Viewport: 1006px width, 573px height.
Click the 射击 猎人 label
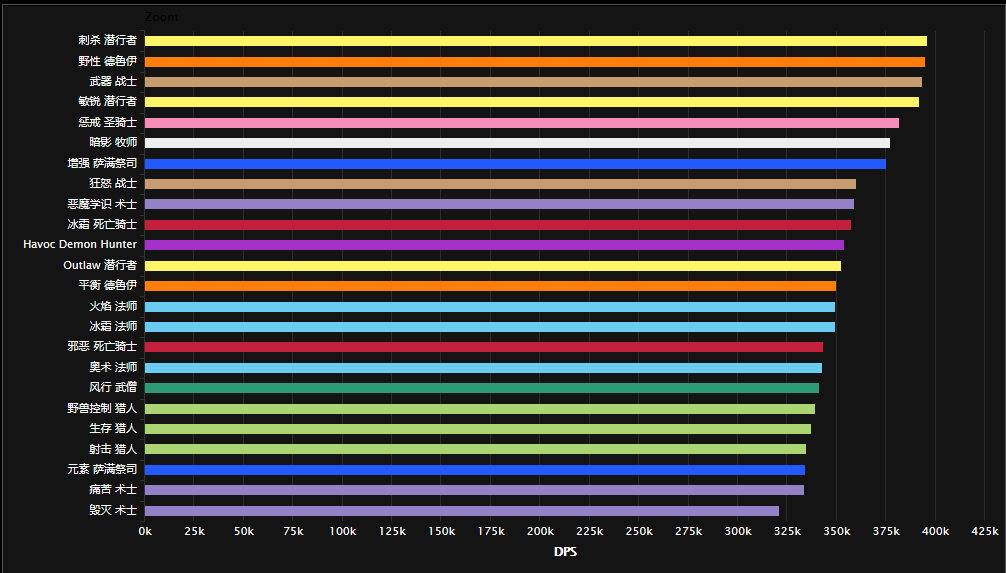click(113, 449)
